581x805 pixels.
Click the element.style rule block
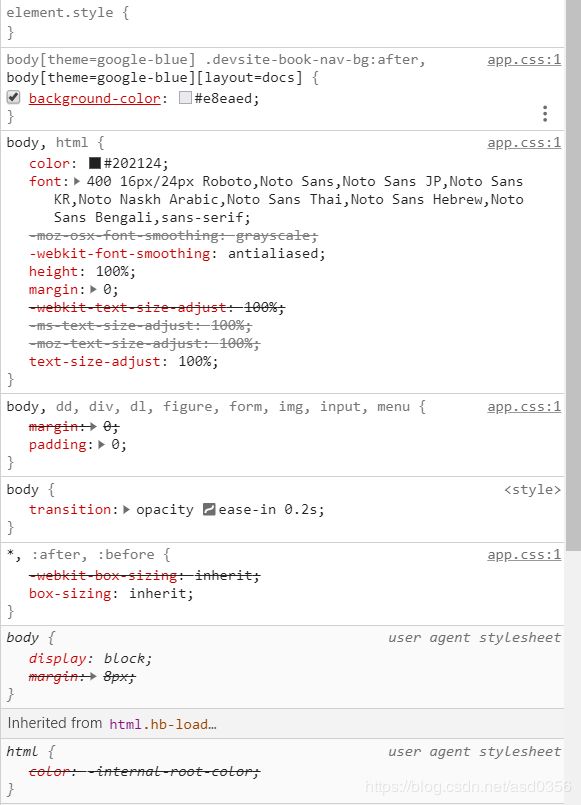click(x=282, y=23)
